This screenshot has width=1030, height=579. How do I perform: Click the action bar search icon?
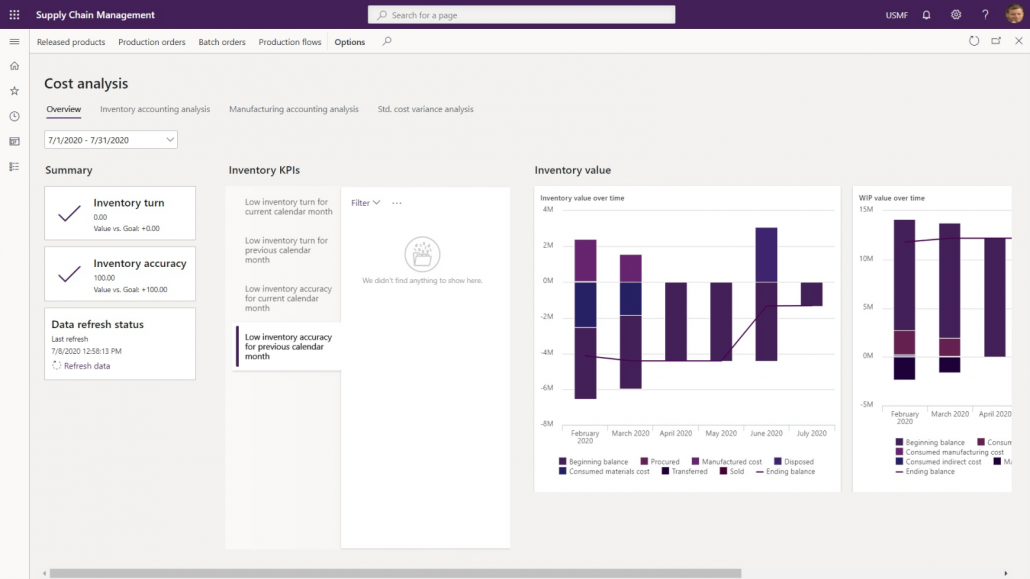pos(388,42)
